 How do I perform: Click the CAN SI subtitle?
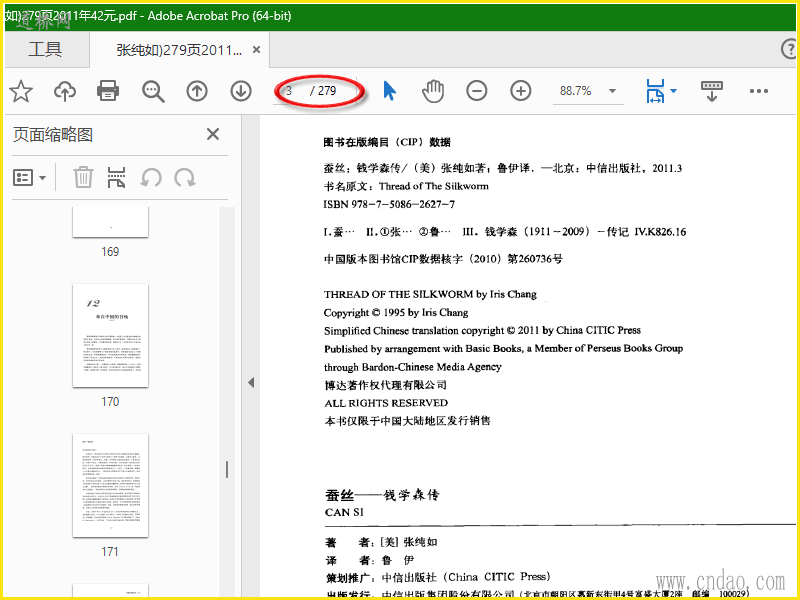pyautogui.click(x=344, y=512)
